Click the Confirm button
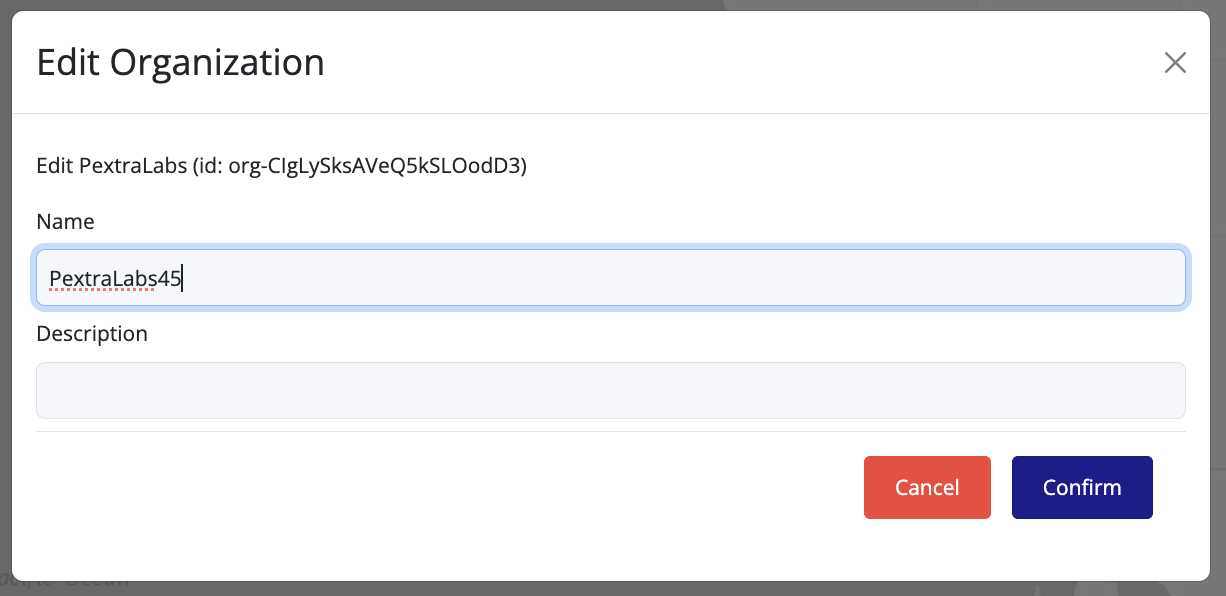Viewport: 1226px width, 596px height. pos(1082,488)
